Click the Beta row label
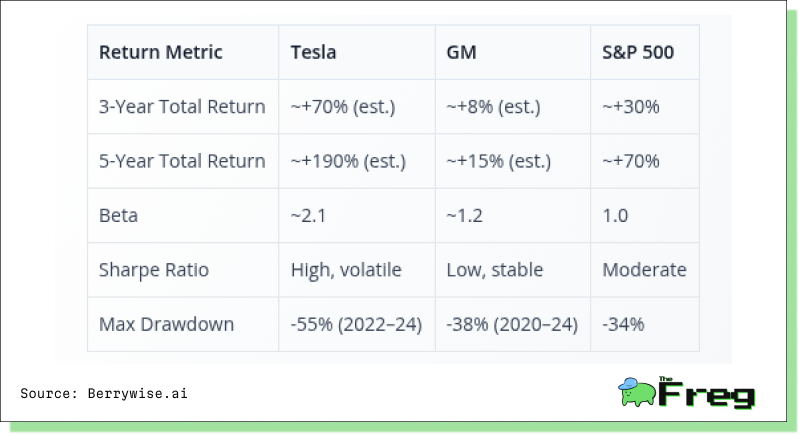This screenshot has width=799, height=434. tap(118, 215)
